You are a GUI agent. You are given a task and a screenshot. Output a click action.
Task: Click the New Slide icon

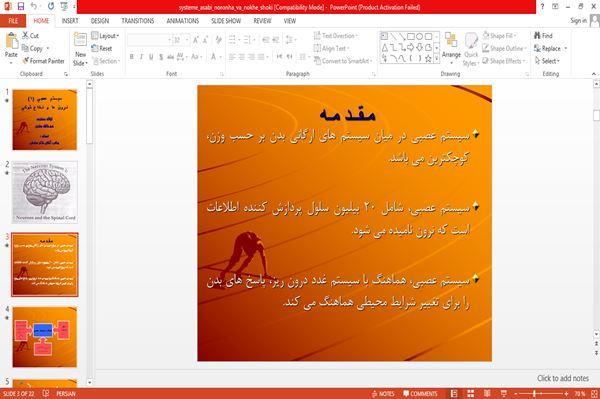[x=80, y=39]
